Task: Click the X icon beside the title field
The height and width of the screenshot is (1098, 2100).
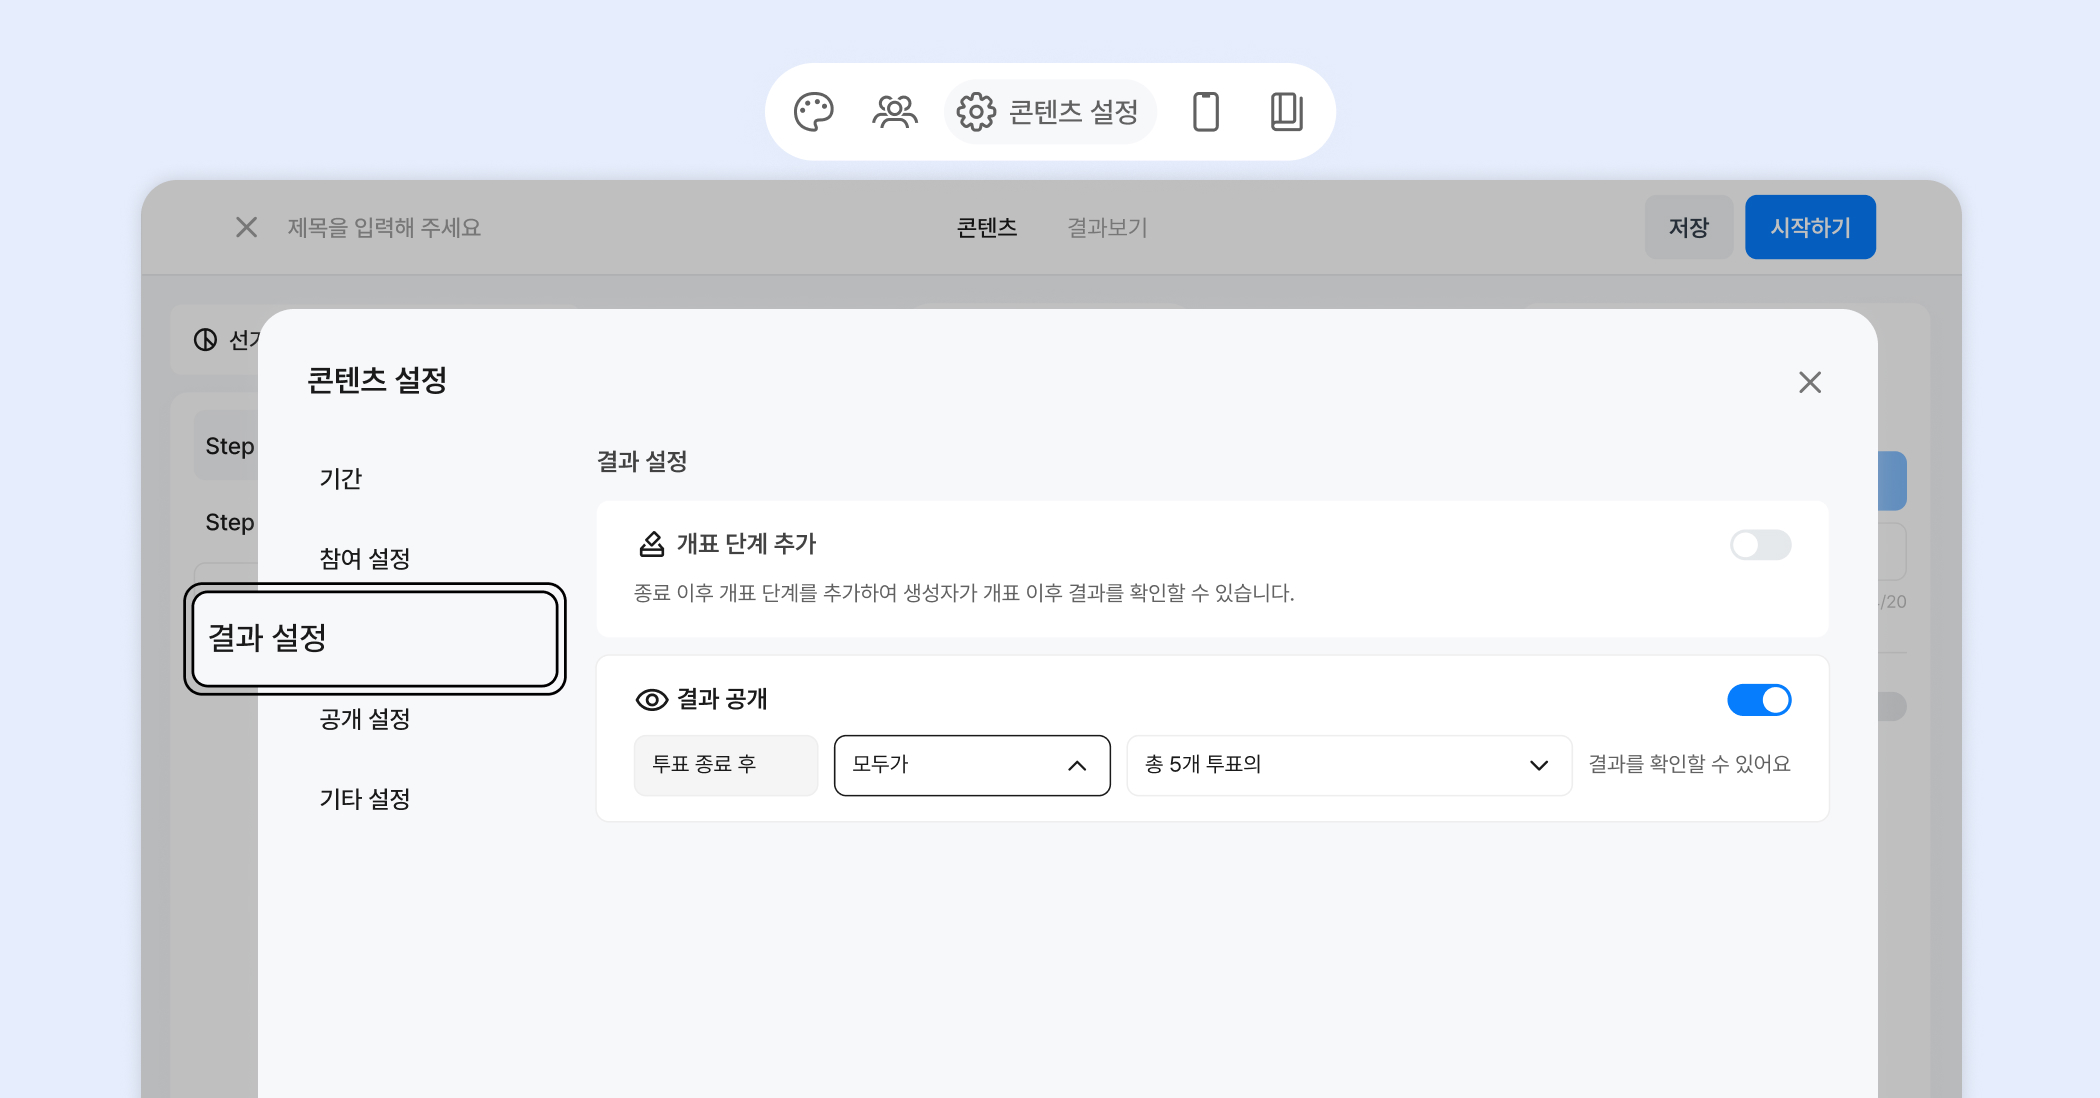Action: pos(246,227)
